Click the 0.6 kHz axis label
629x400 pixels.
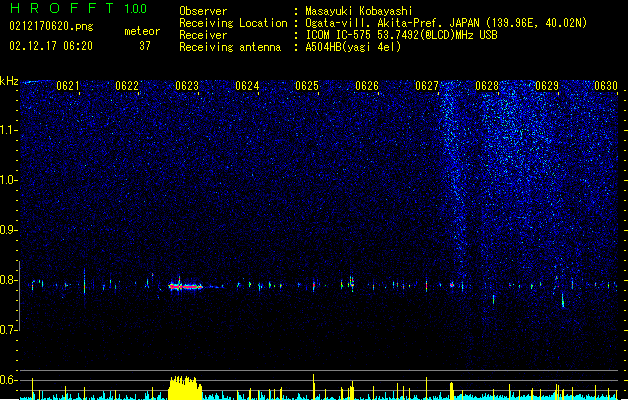(x=9, y=380)
